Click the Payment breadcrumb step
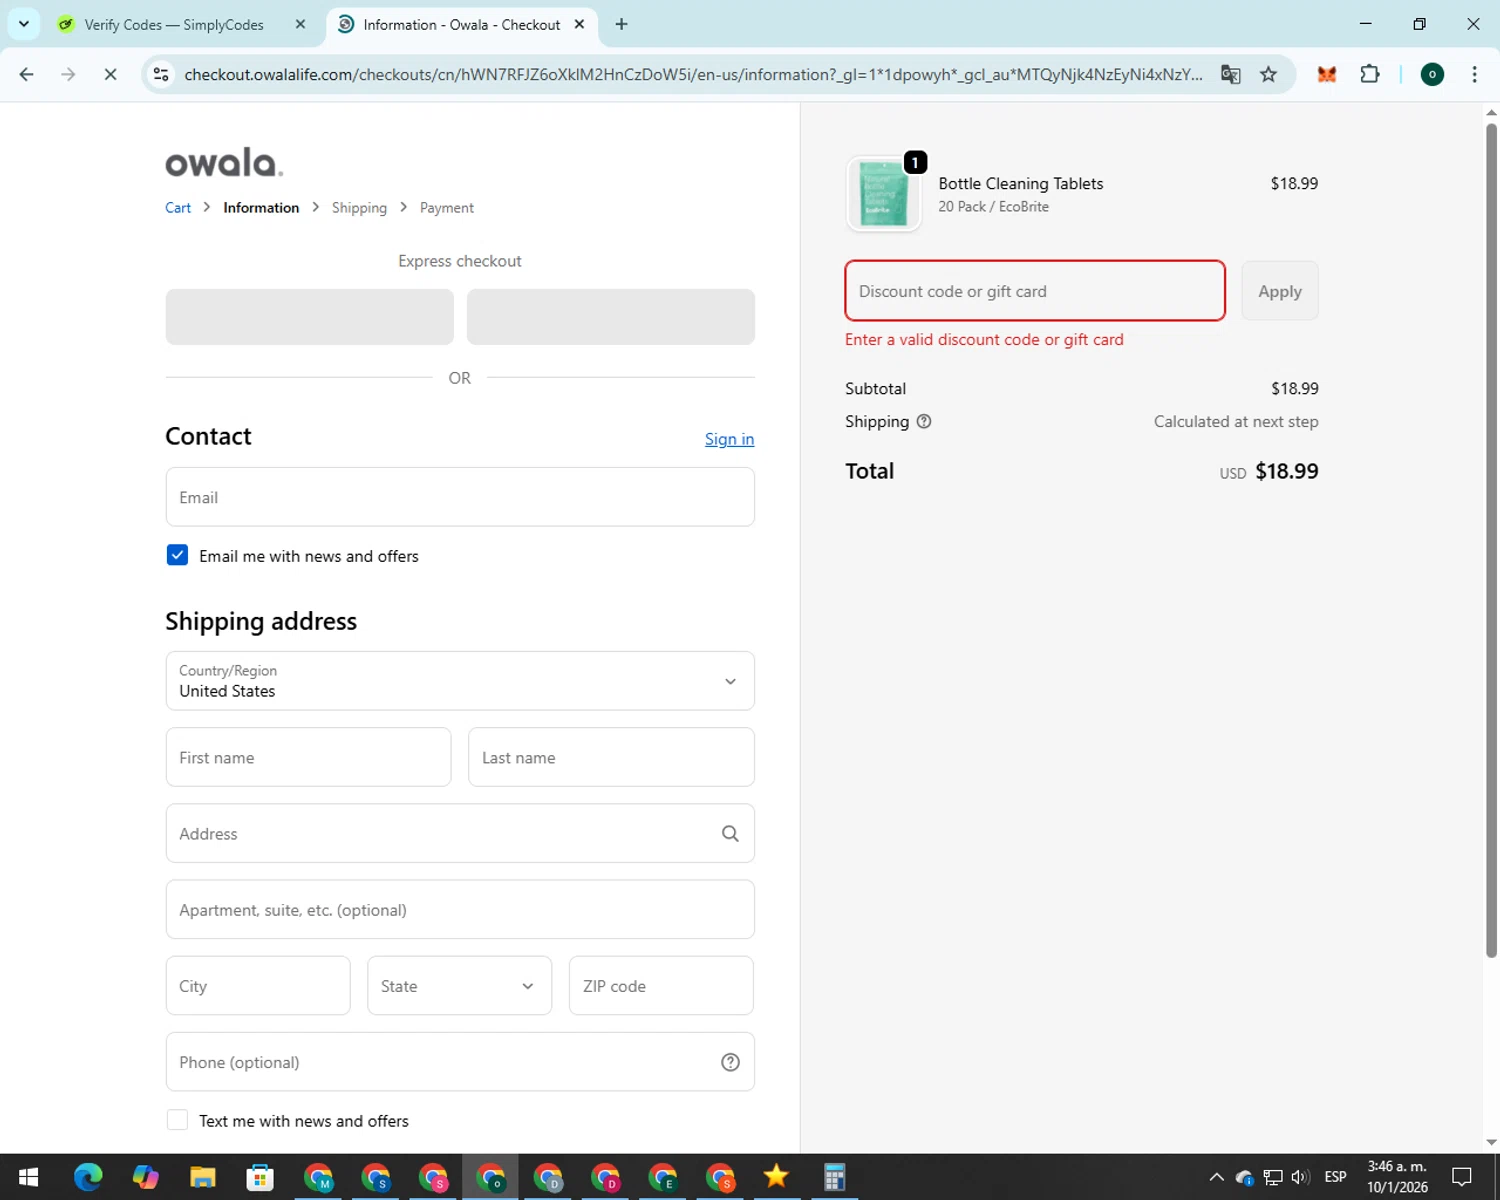This screenshot has height=1200, width=1500. pyautogui.click(x=446, y=208)
